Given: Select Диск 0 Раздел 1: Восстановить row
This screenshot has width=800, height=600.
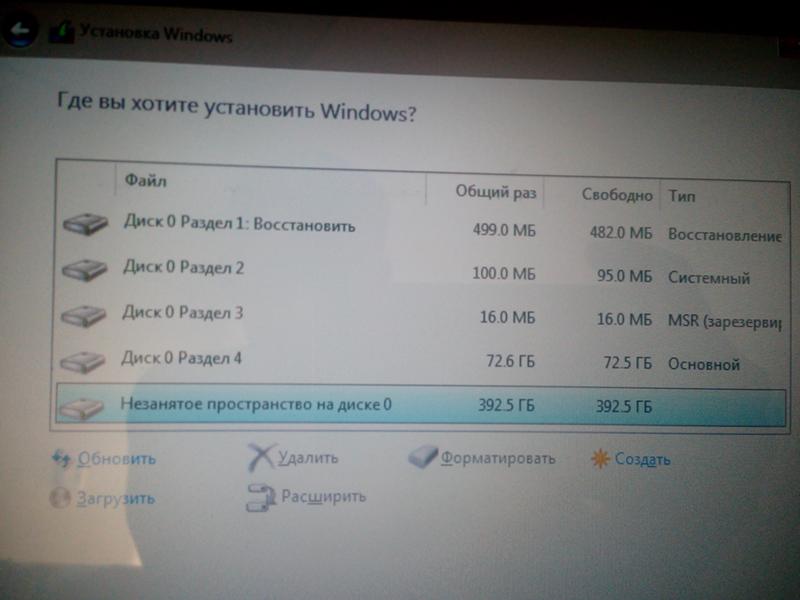Looking at the screenshot, I should pyautogui.click(x=421, y=229).
